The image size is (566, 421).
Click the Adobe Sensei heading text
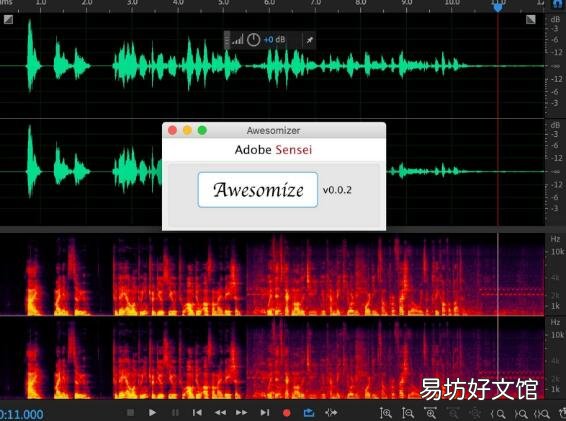click(x=273, y=149)
